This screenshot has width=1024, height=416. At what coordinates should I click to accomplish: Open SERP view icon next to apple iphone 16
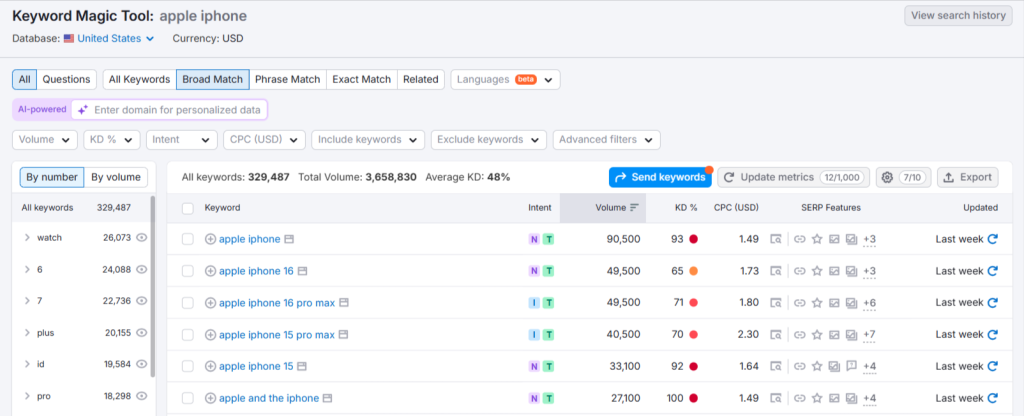[x=303, y=271]
